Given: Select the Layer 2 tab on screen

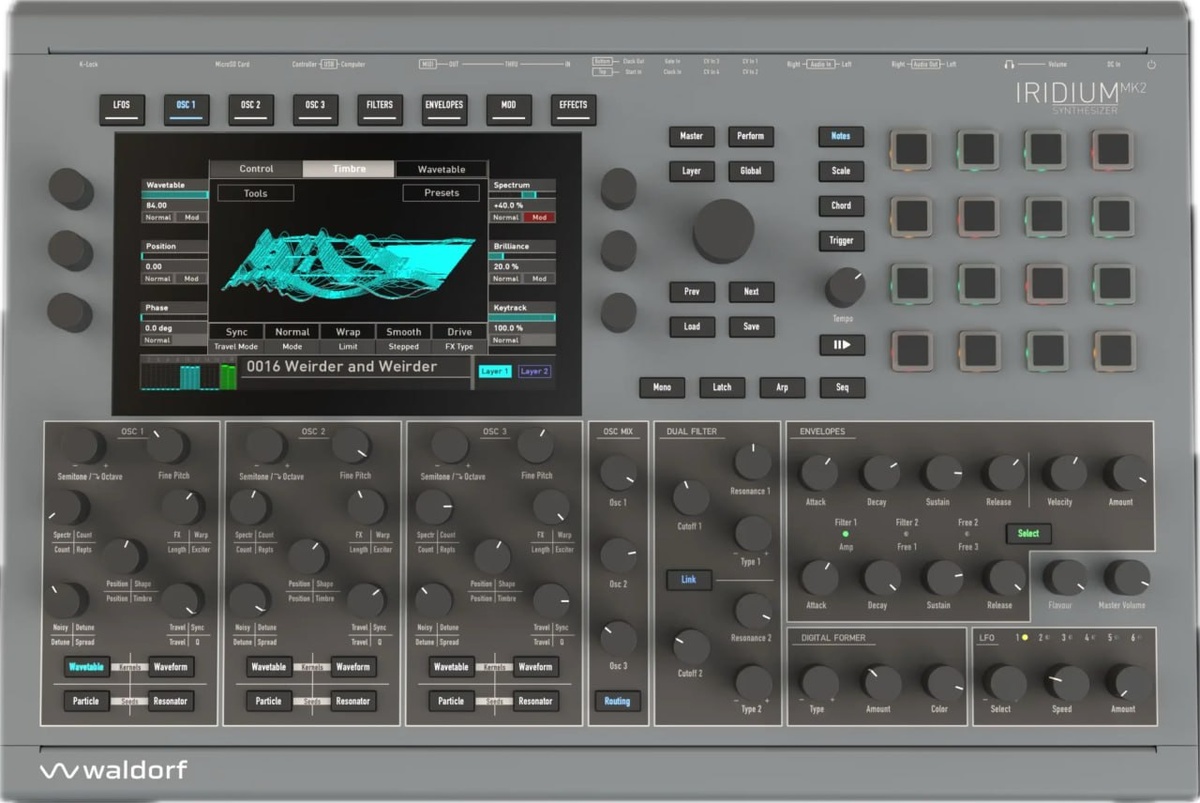Looking at the screenshot, I should pyautogui.click(x=534, y=371).
